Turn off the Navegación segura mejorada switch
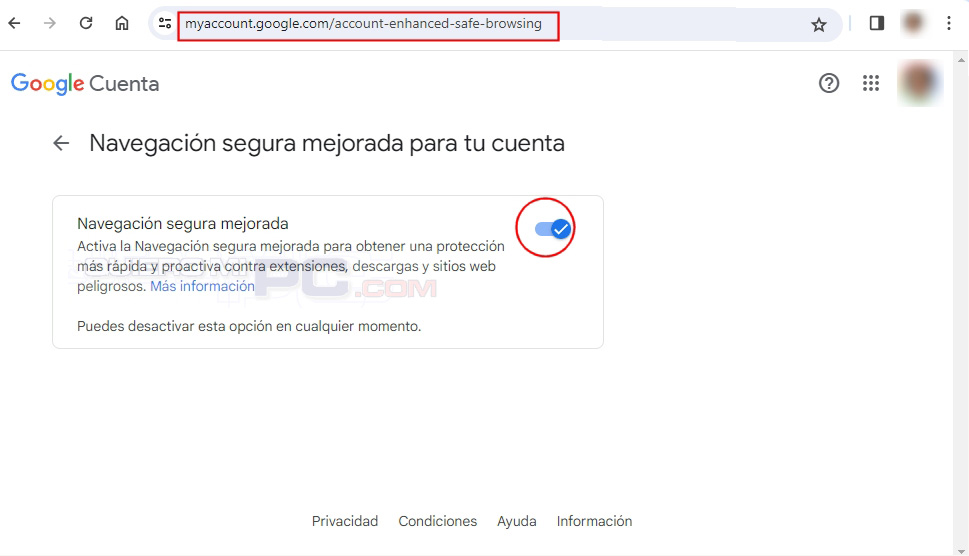This screenshot has height=556, width=969. (x=552, y=229)
